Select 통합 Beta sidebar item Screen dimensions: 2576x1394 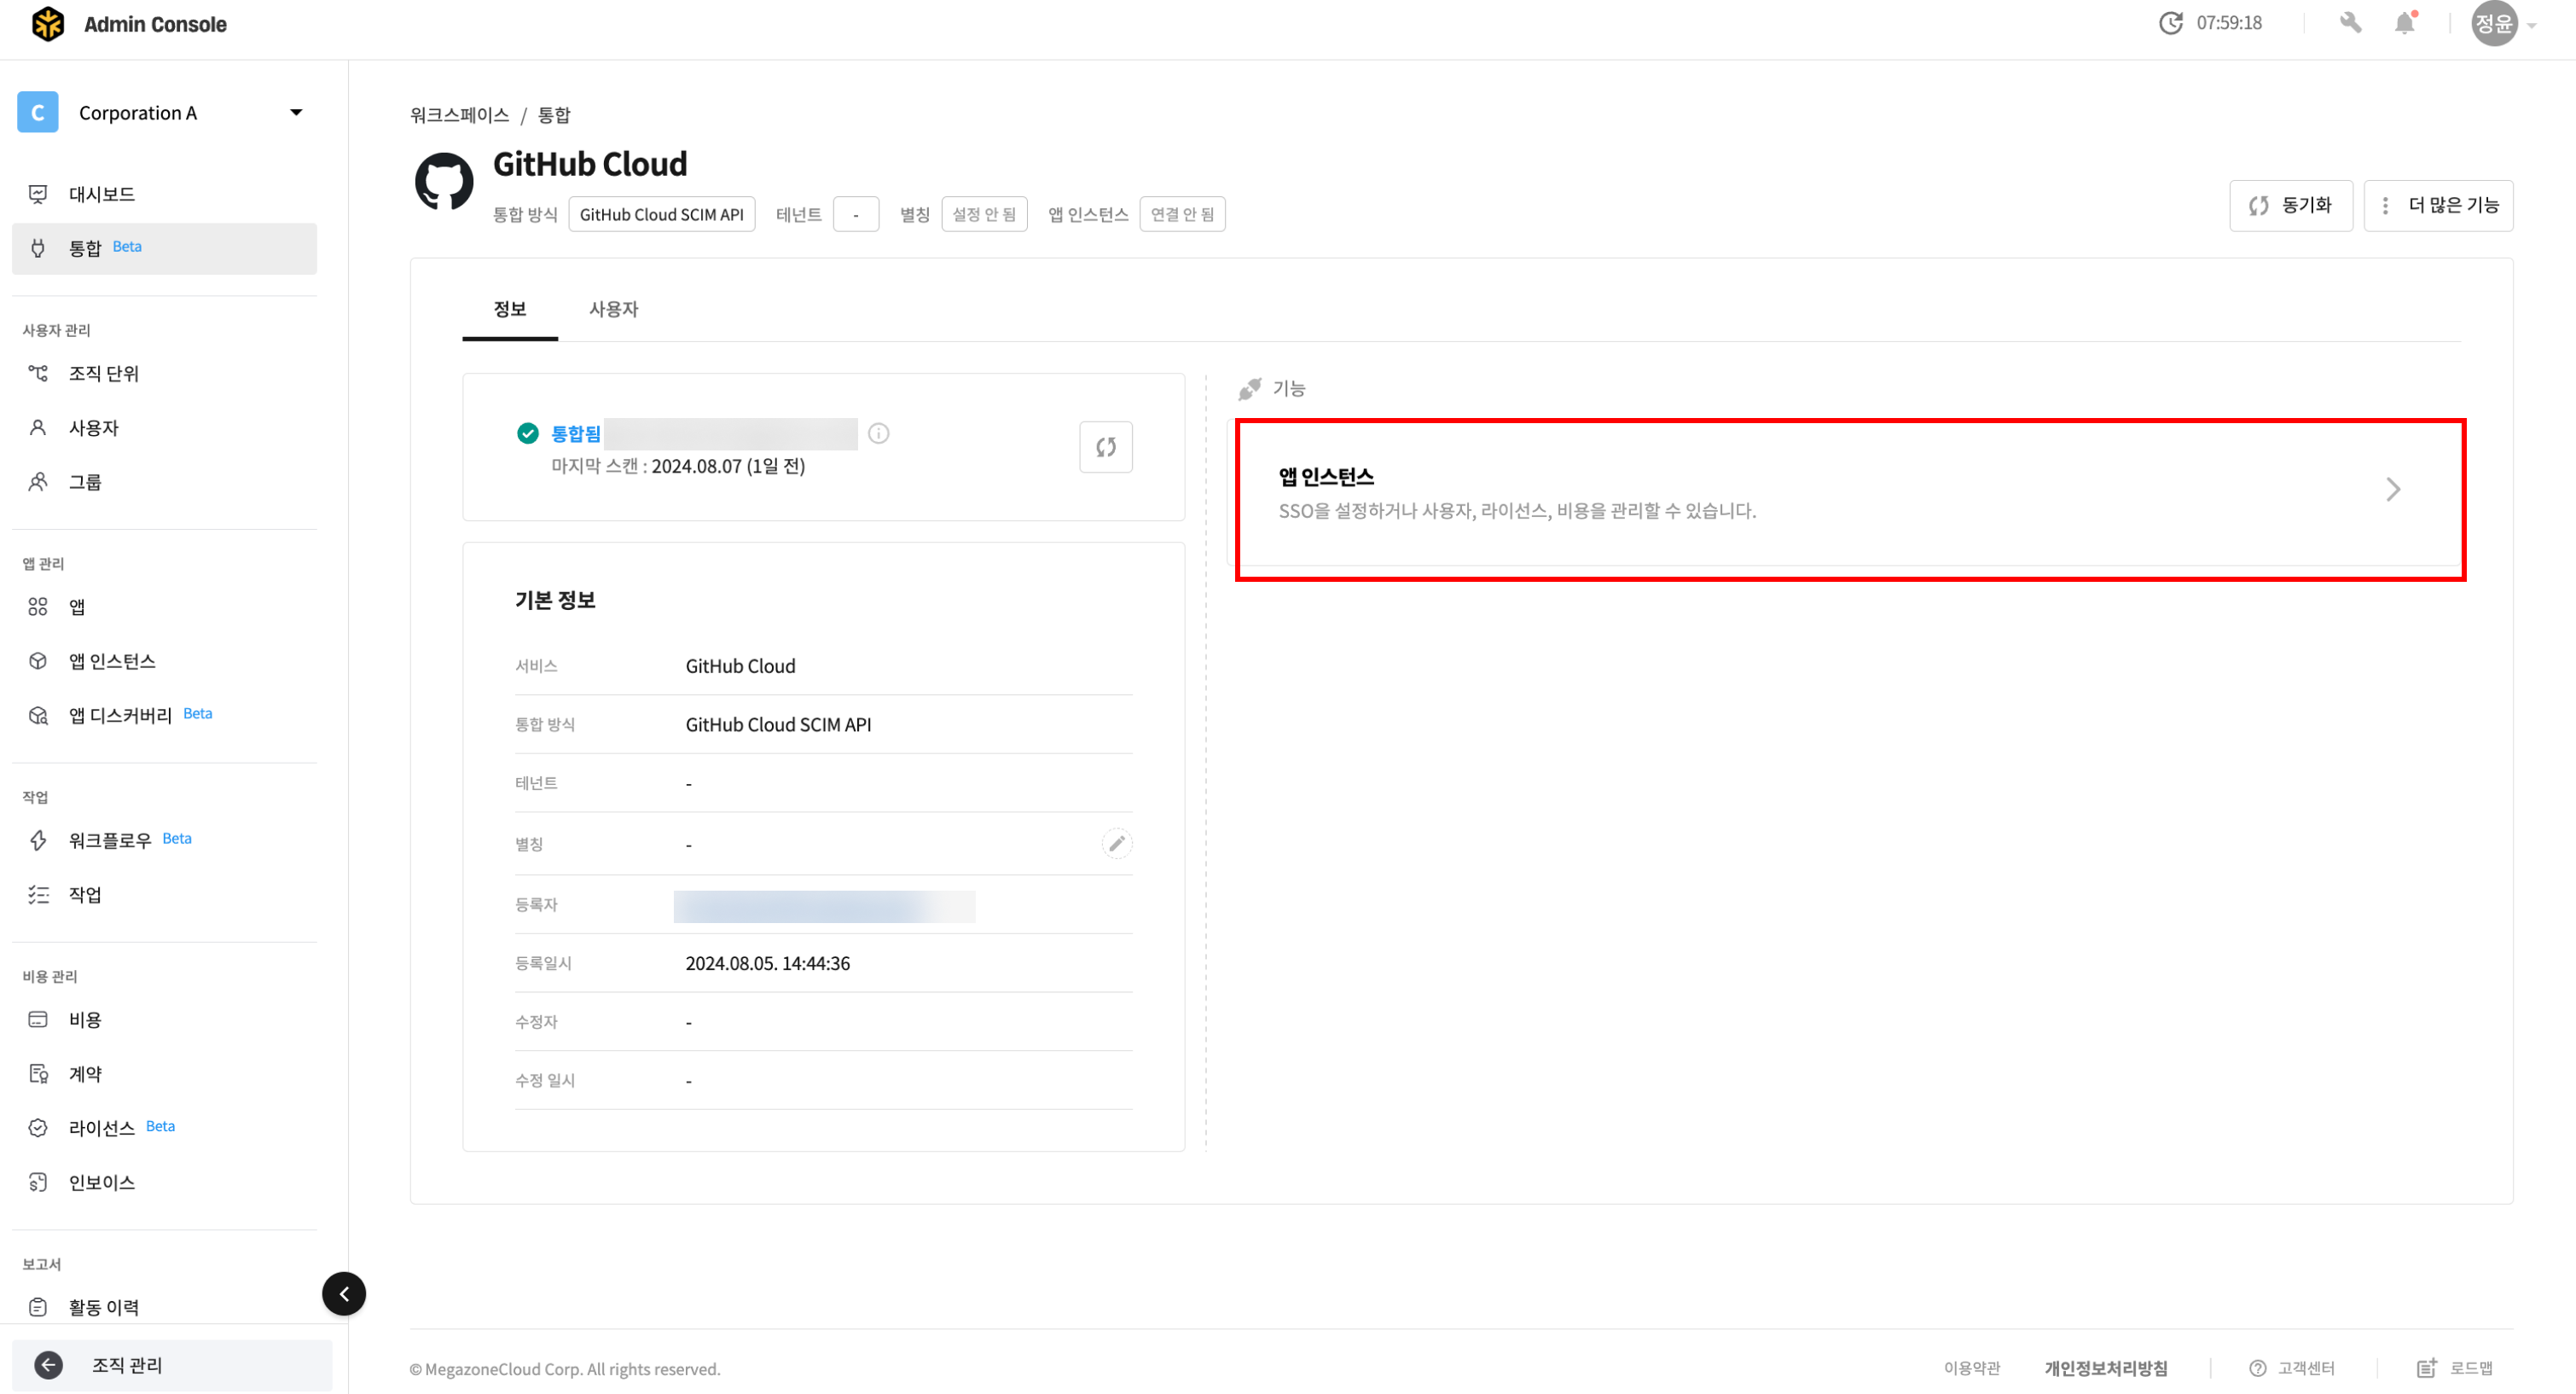(164, 248)
